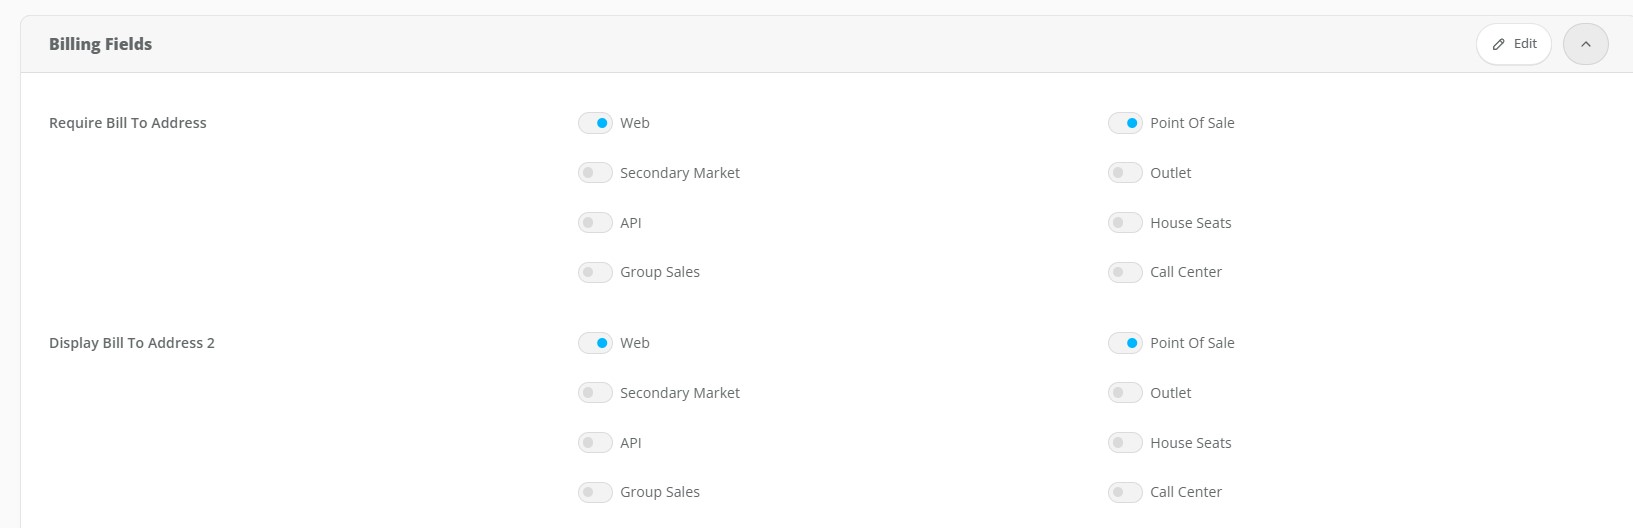
Task: Click the Edit button with pencil icon
Action: coord(1513,44)
